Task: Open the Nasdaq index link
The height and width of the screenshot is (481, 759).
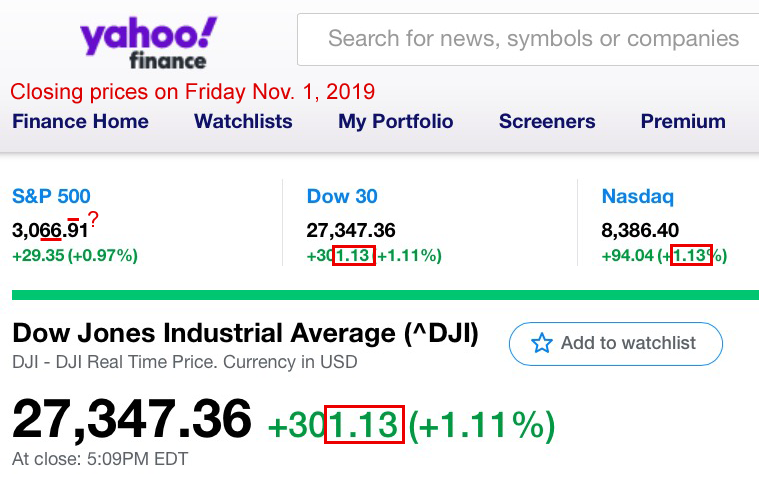Action: coord(638,197)
